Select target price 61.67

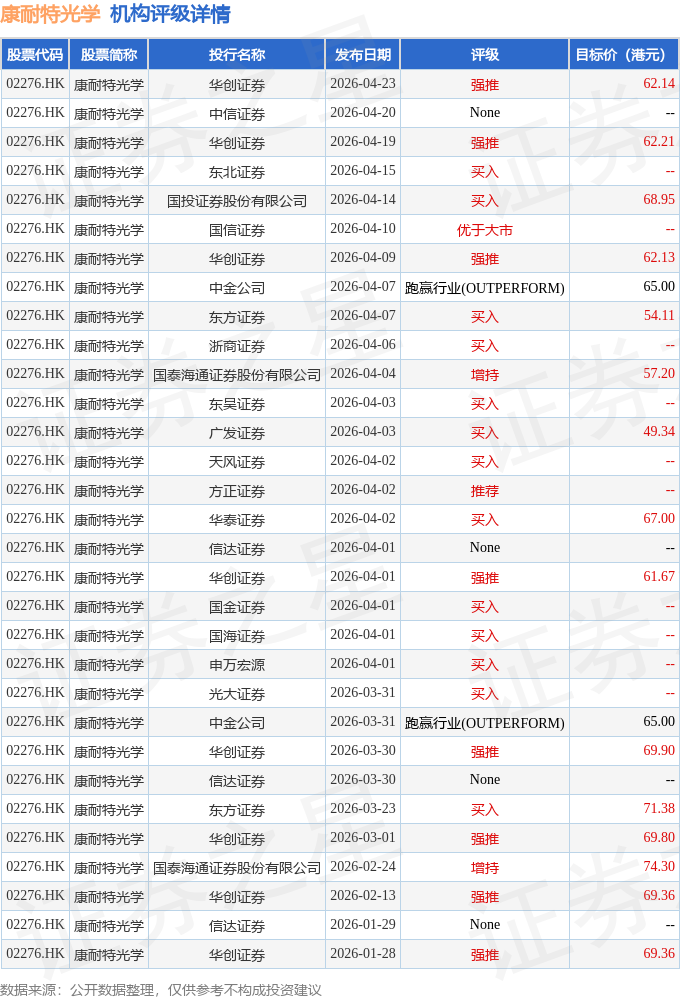(659, 577)
